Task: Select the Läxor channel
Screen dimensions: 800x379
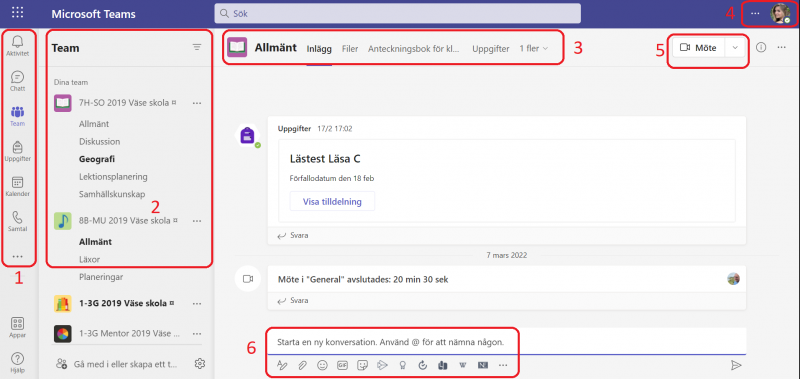Action: pos(89,259)
